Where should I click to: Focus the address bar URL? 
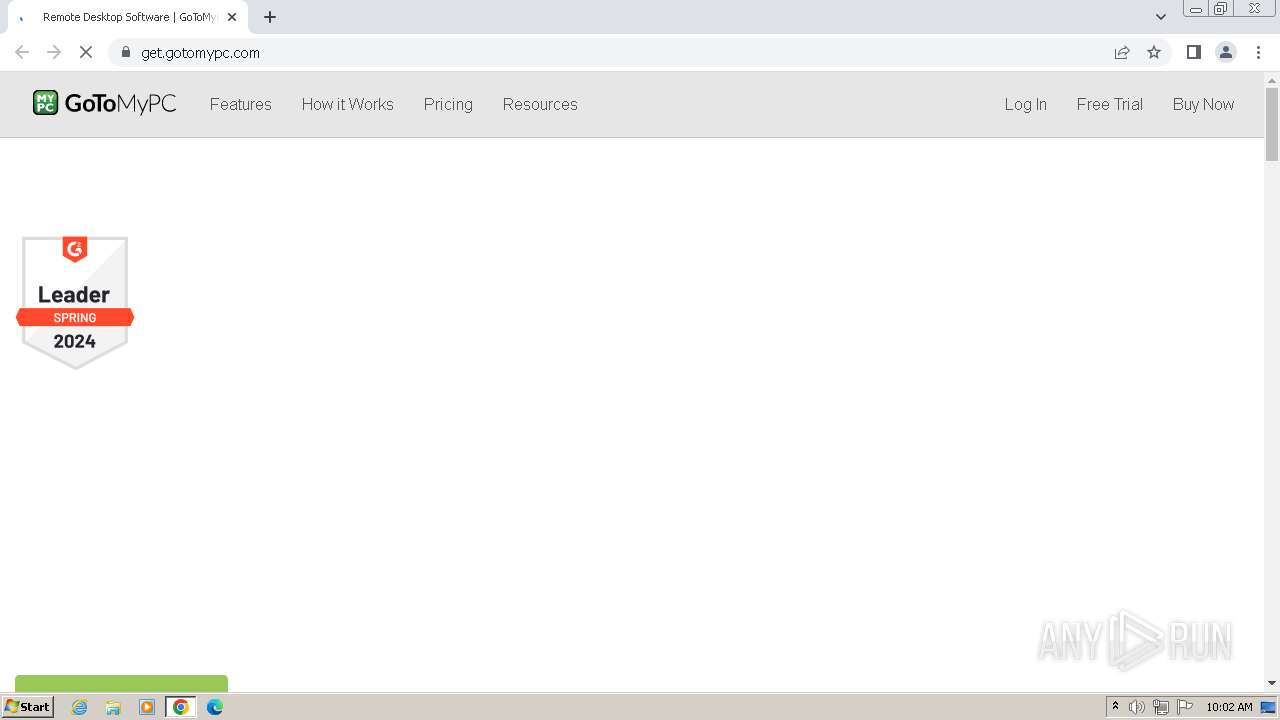tap(200, 52)
